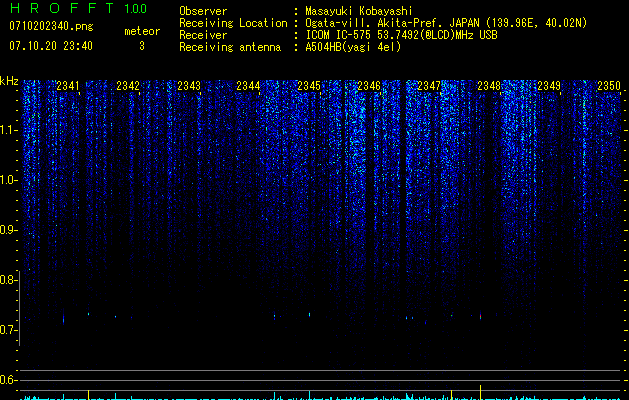Click the 0.7 kHz axis label

tap(8, 330)
